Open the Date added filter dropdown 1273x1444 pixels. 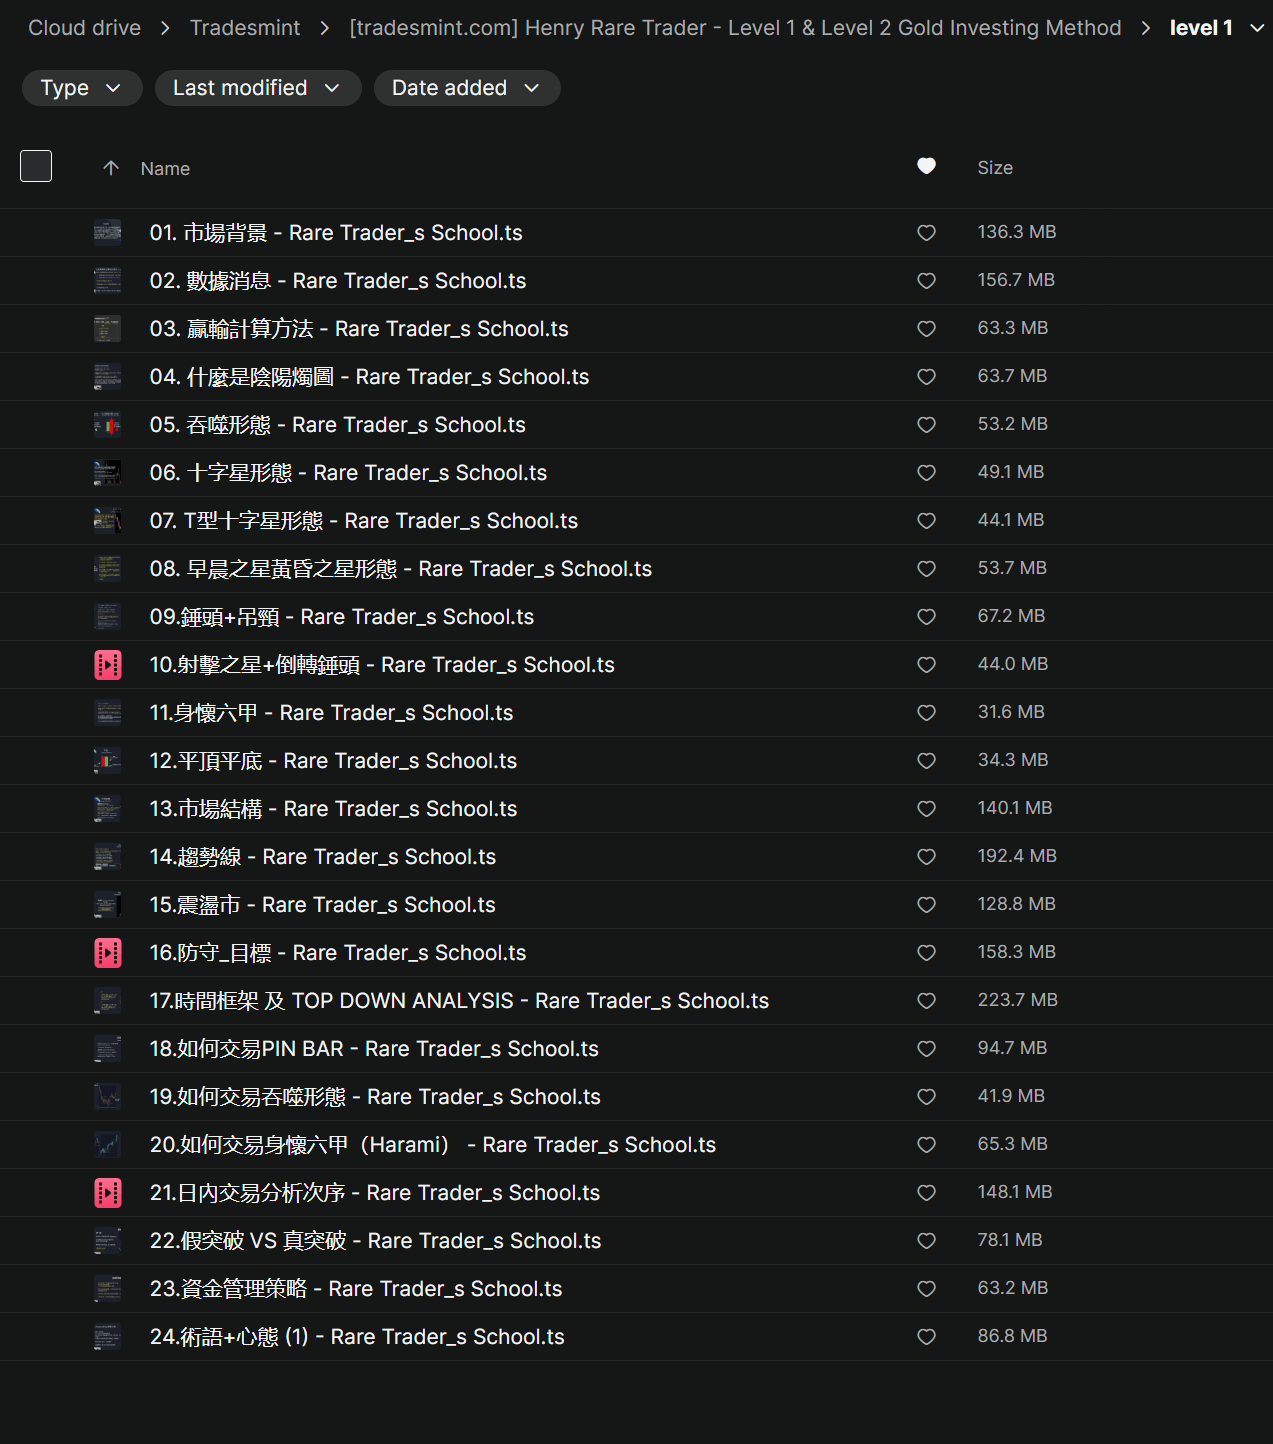(x=466, y=88)
